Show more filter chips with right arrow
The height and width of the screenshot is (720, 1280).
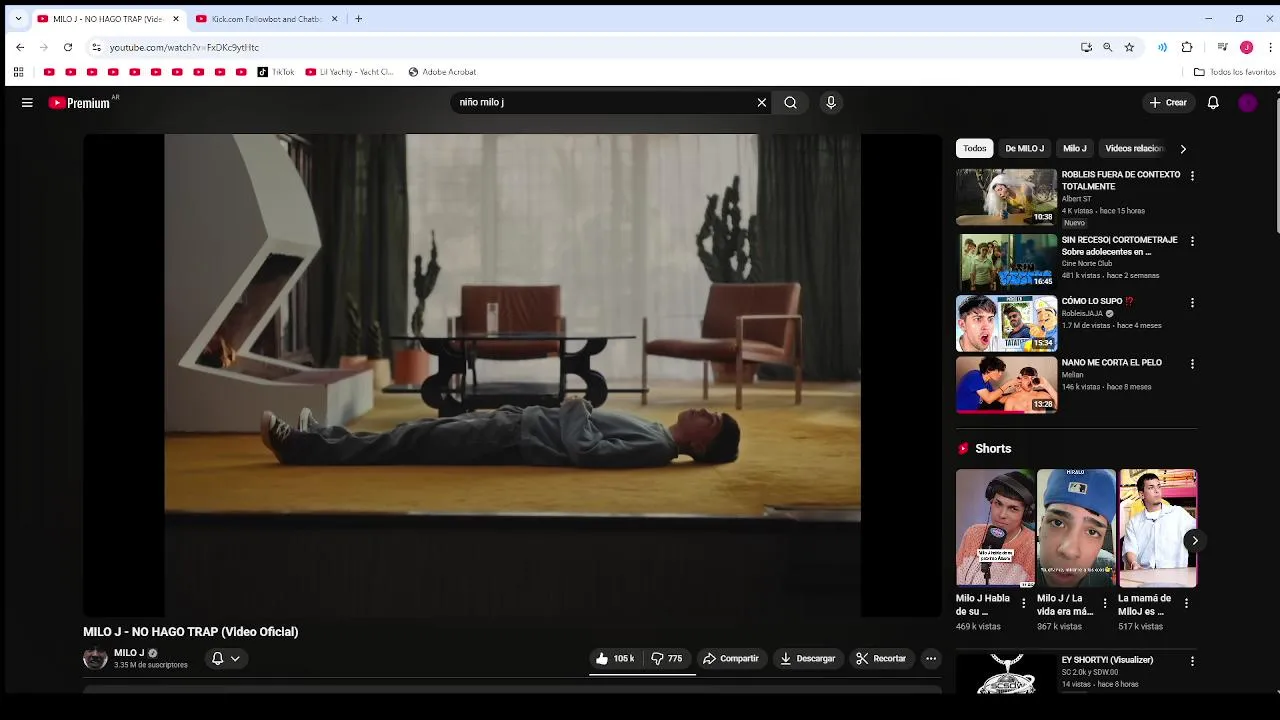(1183, 149)
